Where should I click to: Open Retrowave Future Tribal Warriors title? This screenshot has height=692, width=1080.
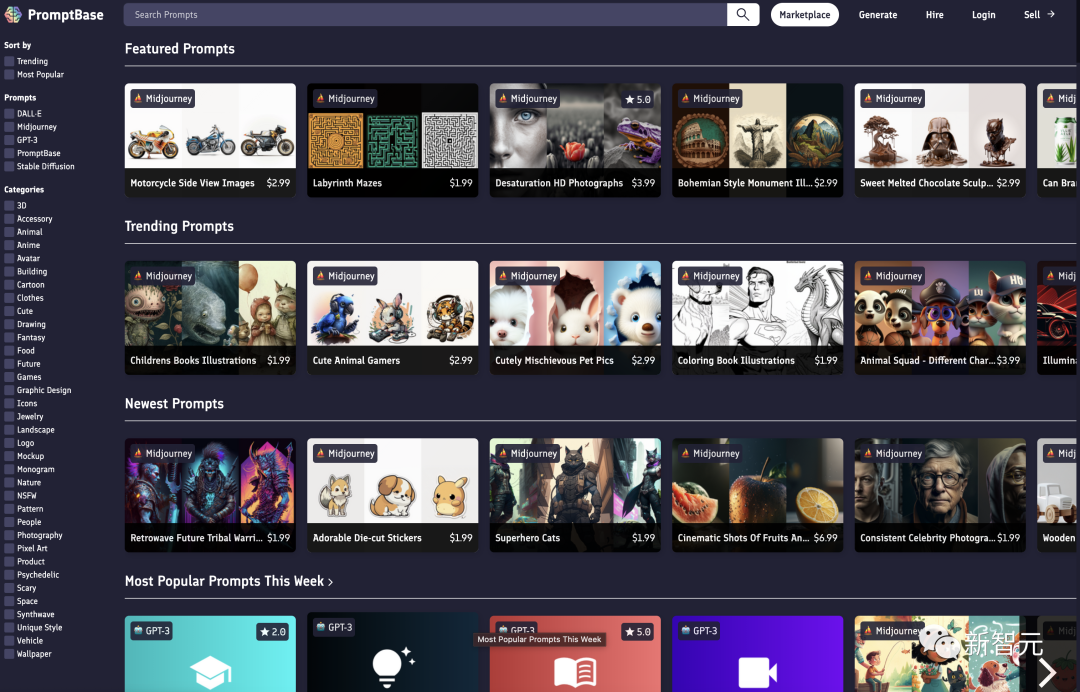196,538
